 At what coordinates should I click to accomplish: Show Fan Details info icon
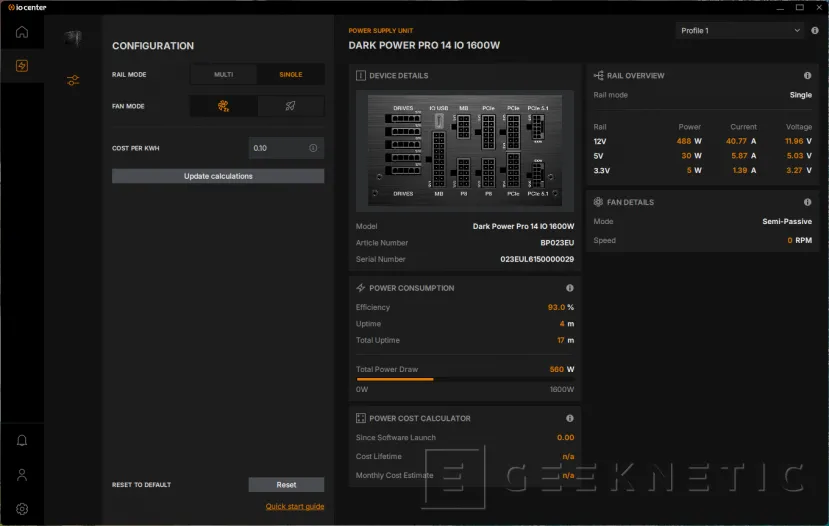pyautogui.click(x=807, y=202)
